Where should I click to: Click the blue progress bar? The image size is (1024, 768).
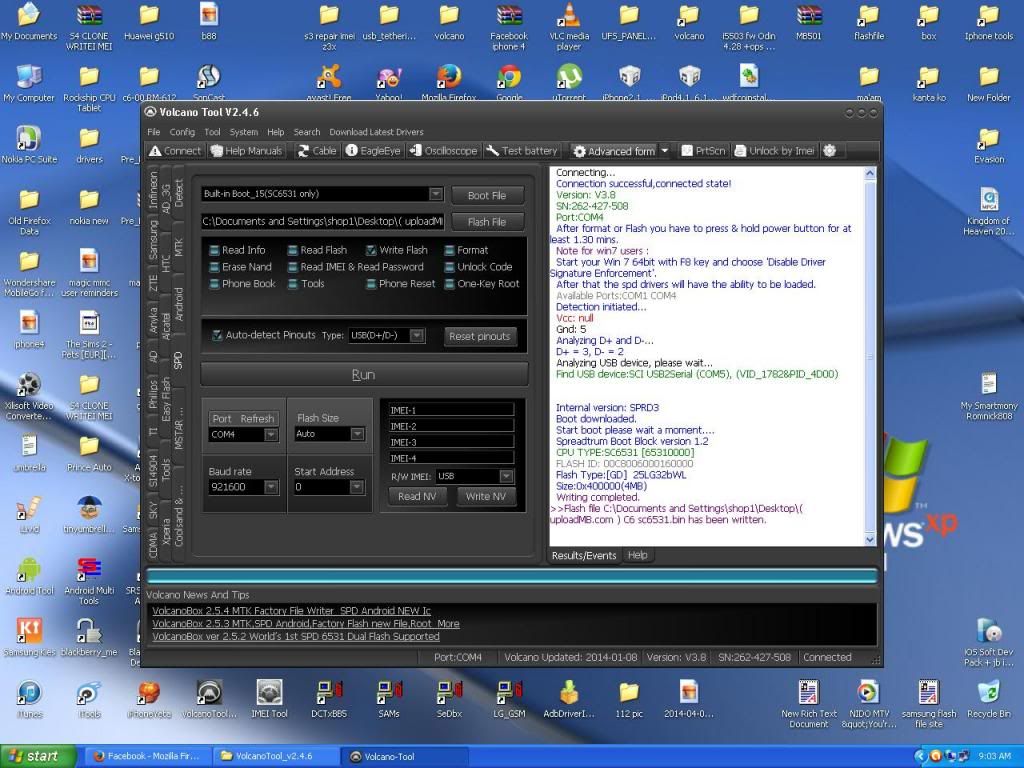511,576
